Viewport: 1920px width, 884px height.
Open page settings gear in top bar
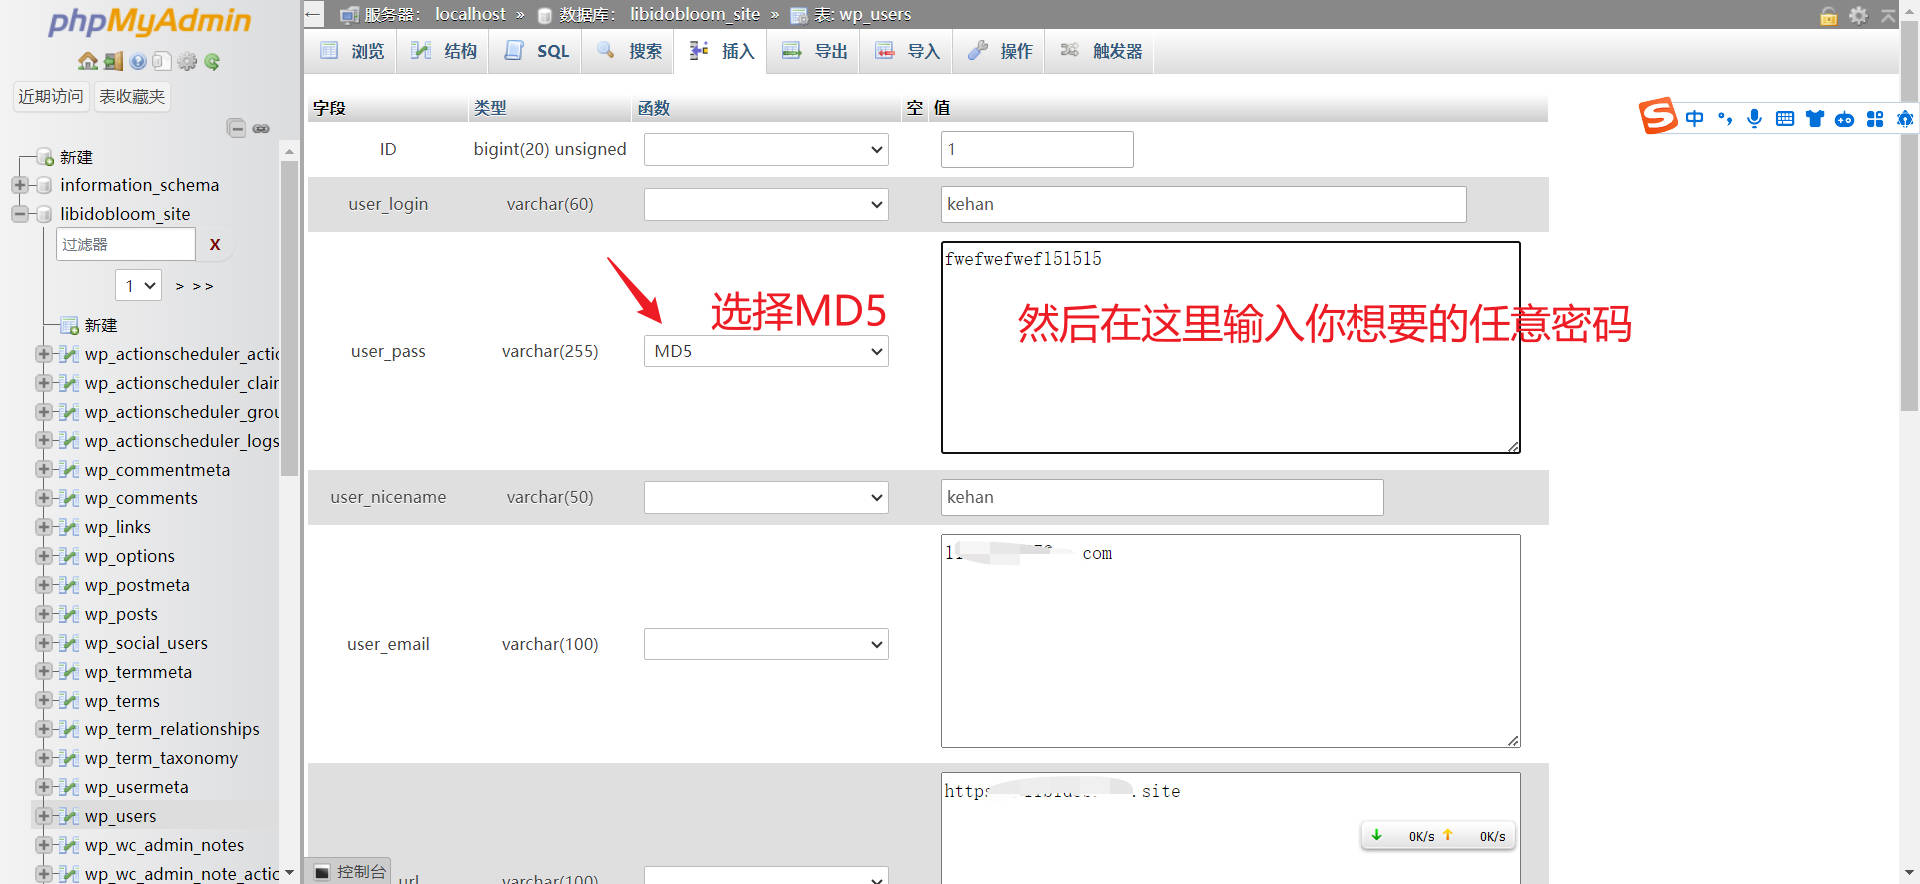1858,15
